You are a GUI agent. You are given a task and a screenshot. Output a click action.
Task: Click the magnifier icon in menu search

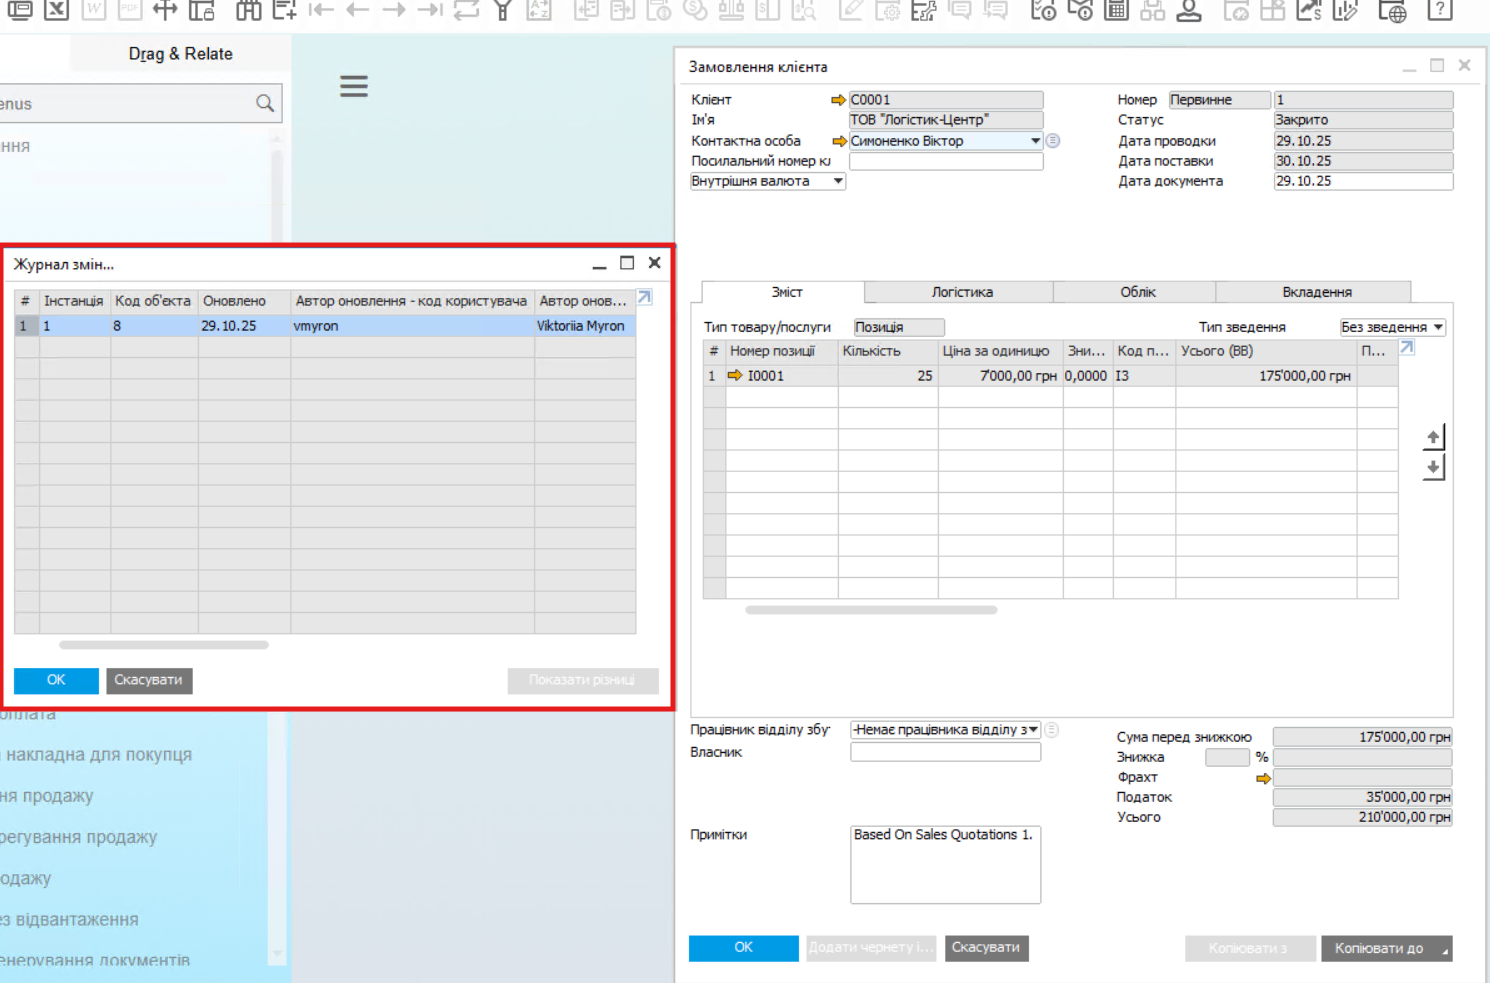[265, 103]
